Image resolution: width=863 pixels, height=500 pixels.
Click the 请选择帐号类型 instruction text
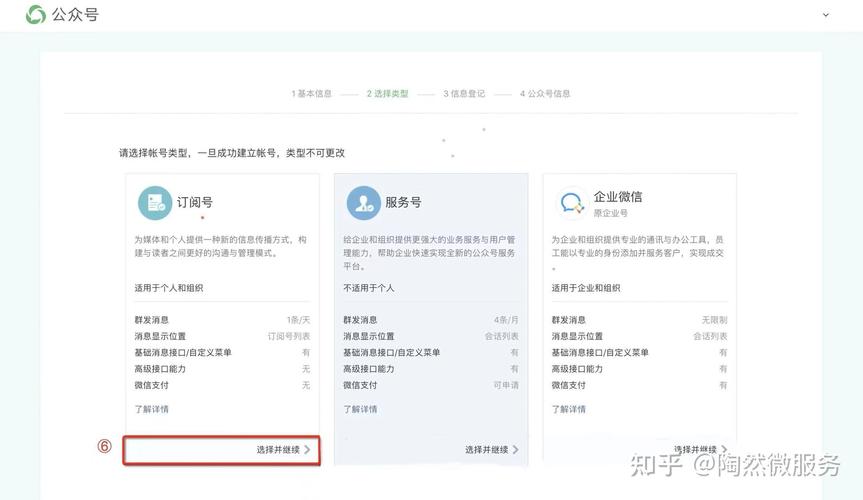pyautogui.click(x=232, y=153)
